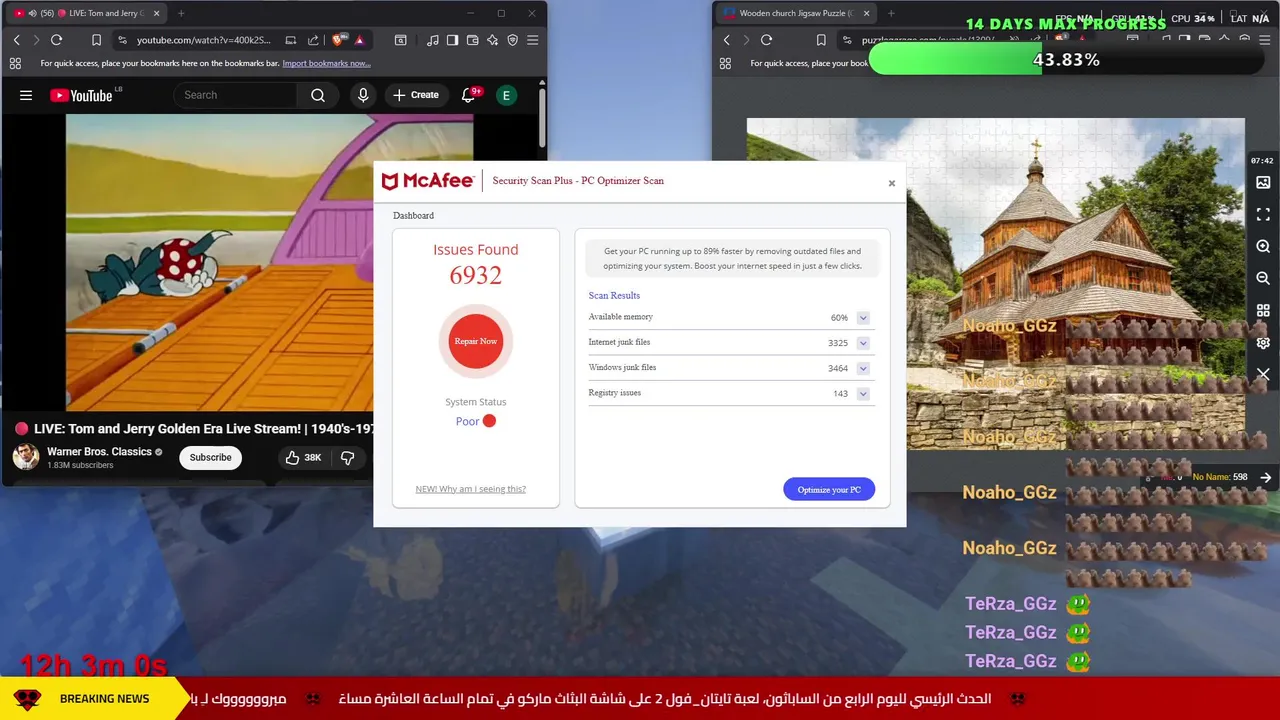Click the Optimize your PC button
Viewport: 1280px width, 720px height.
(x=829, y=489)
